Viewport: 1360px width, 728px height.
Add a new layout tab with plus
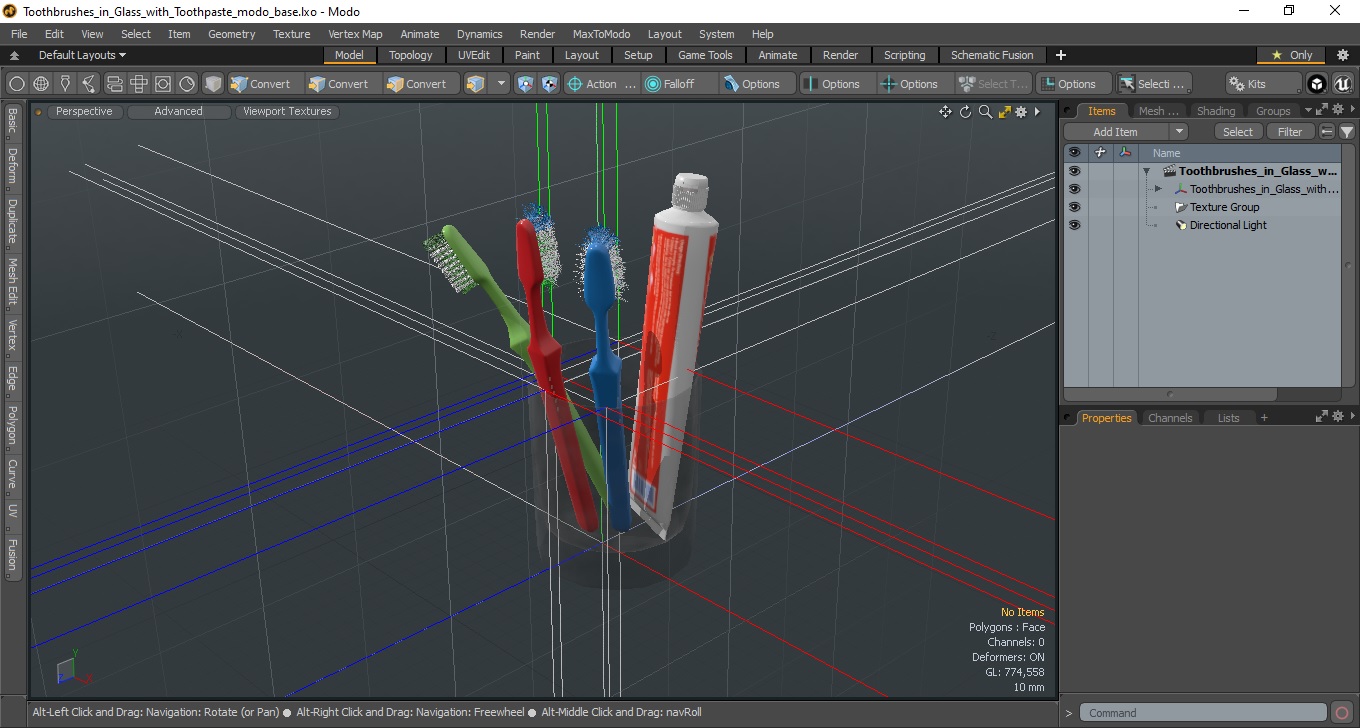[x=1061, y=55]
